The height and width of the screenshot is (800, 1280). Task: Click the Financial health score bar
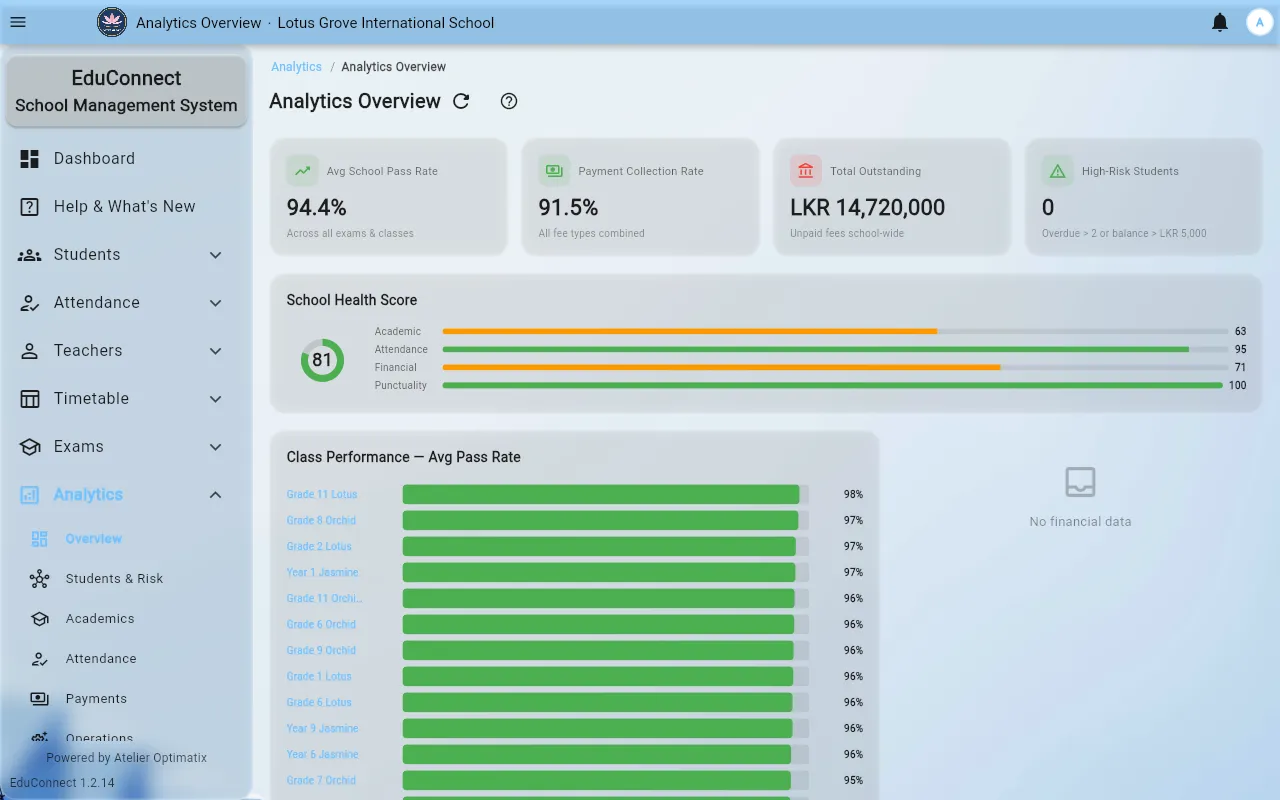pyautogui.click(x=835, y=367)
